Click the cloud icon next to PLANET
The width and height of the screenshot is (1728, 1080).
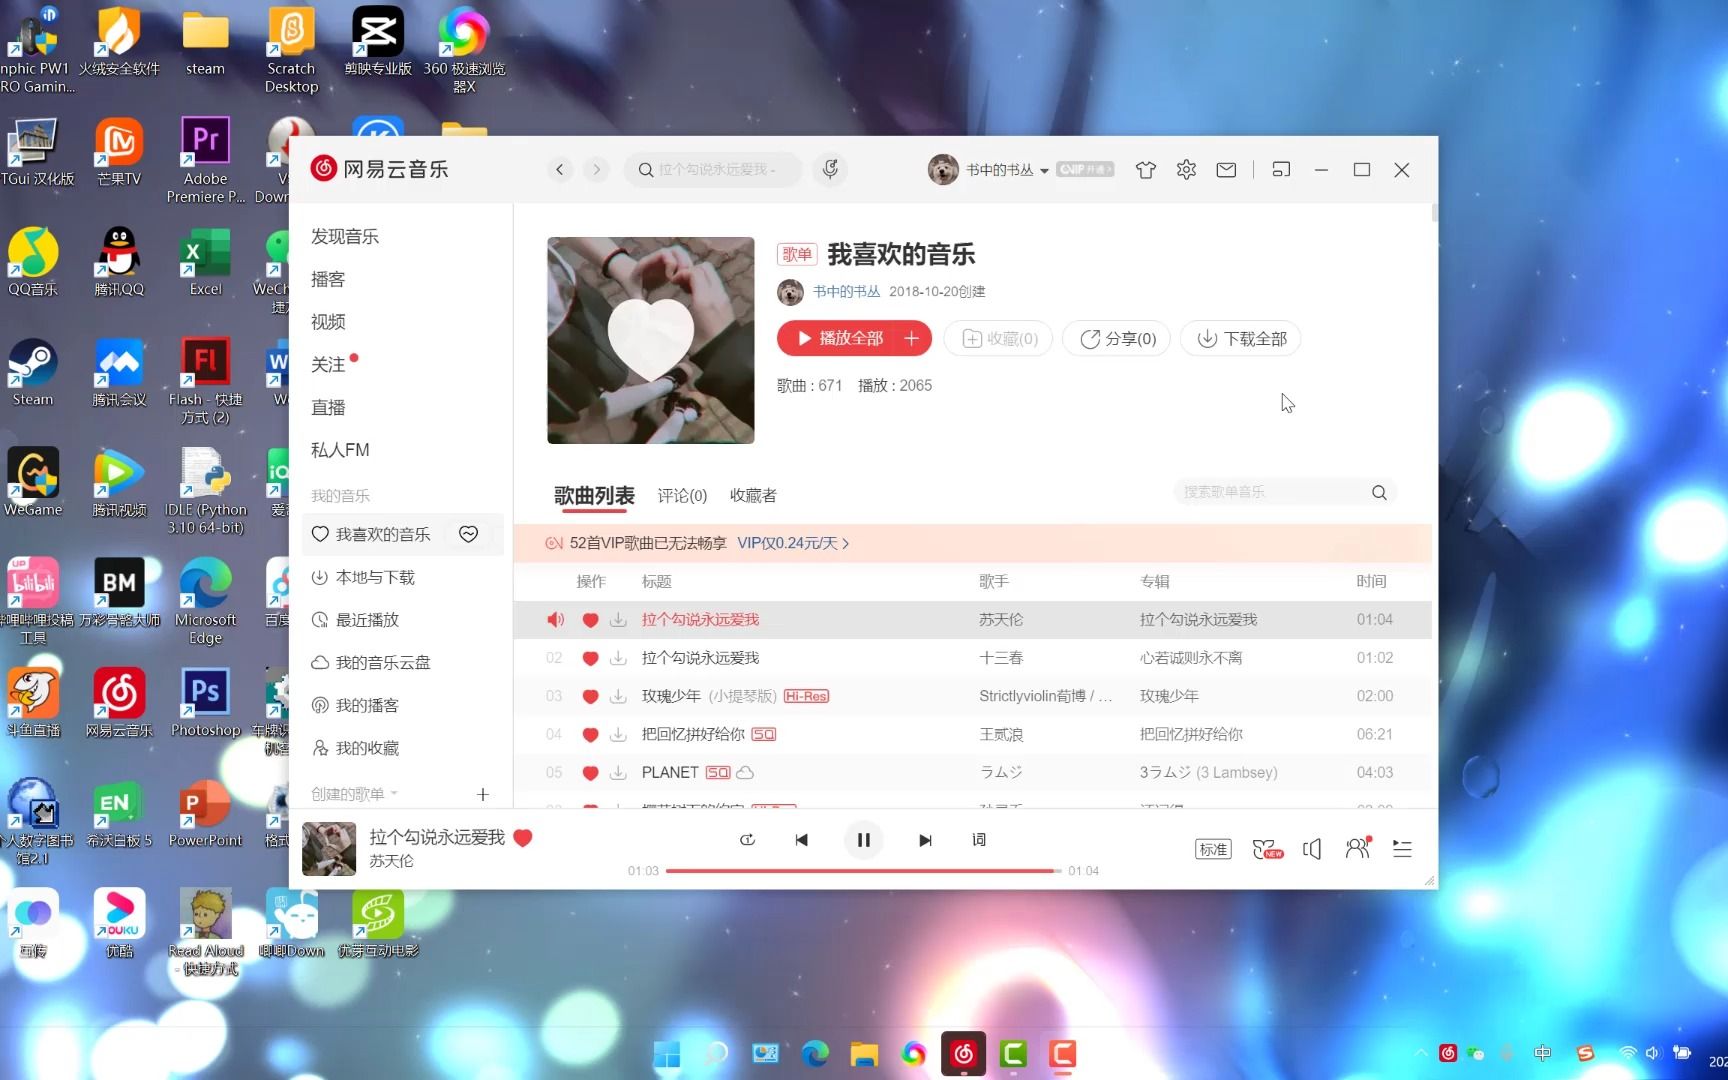[745, 772]
